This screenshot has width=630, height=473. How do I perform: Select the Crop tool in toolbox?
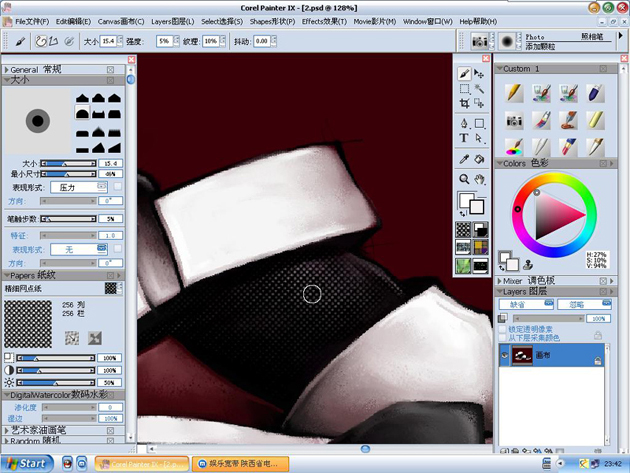click(464, 104)
